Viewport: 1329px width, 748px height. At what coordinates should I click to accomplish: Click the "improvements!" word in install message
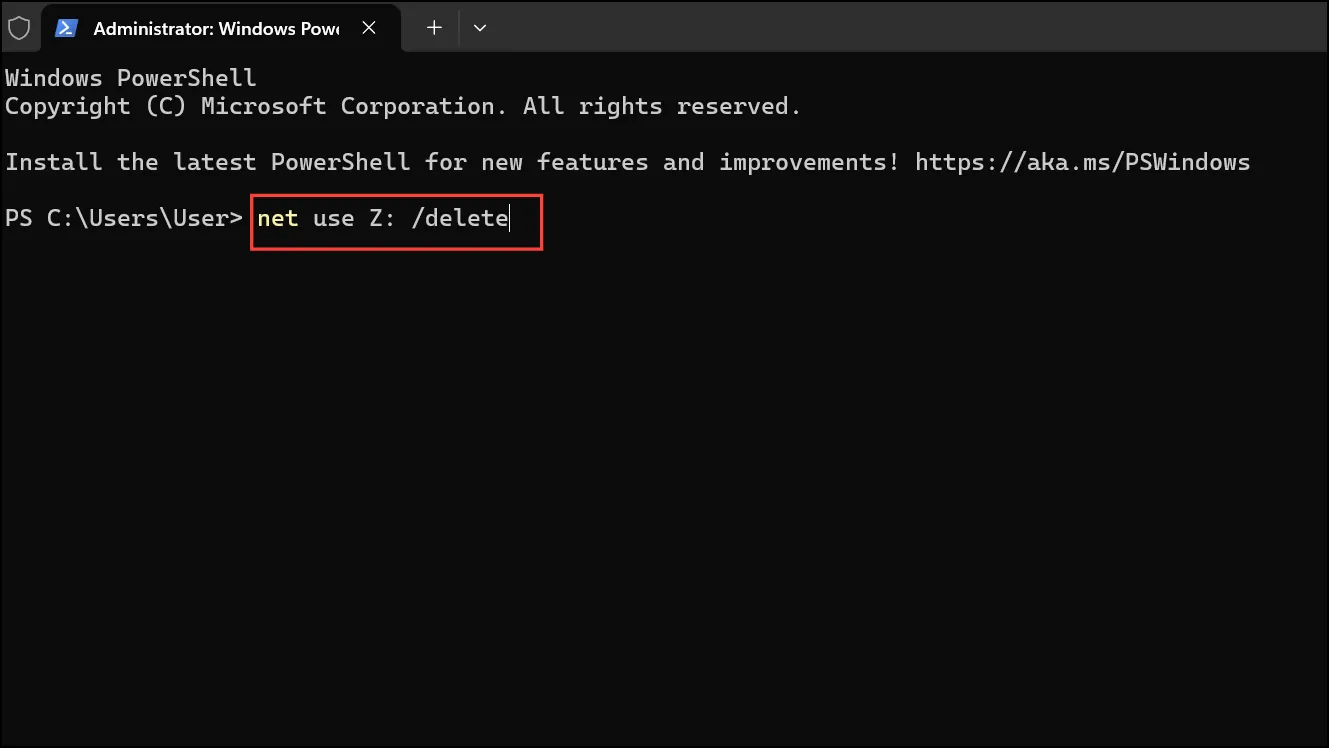(x=809, y=162)
